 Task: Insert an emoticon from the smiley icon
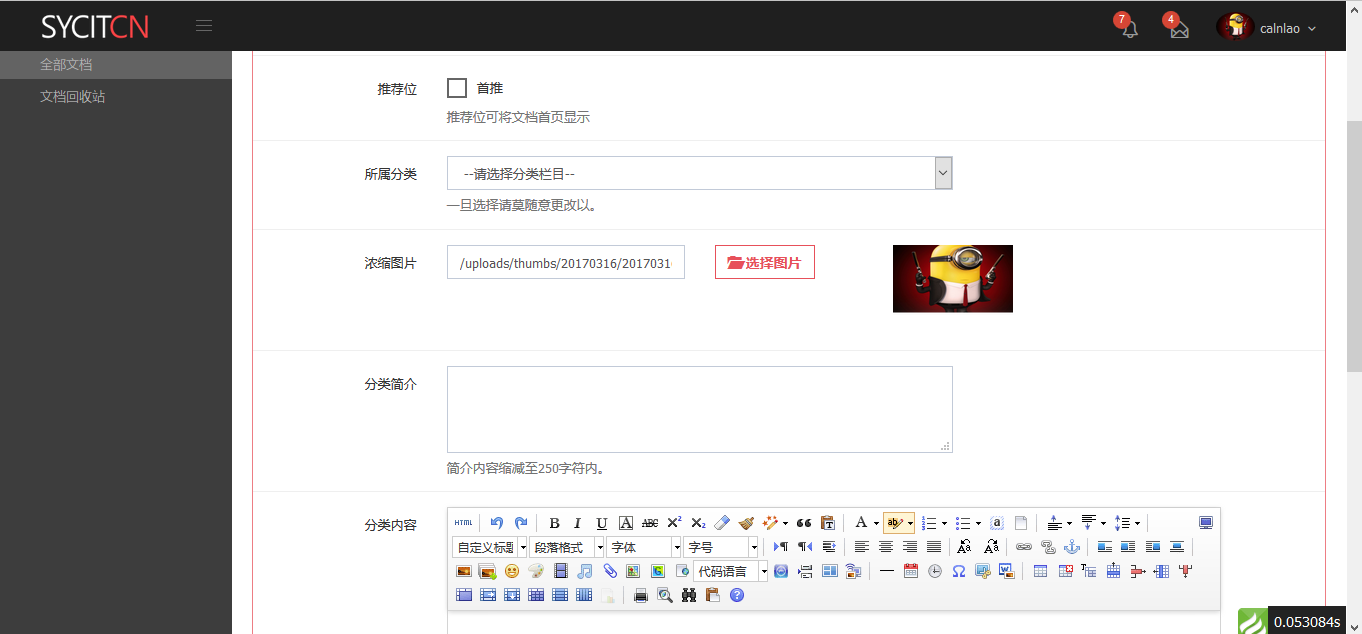point(512,571)
